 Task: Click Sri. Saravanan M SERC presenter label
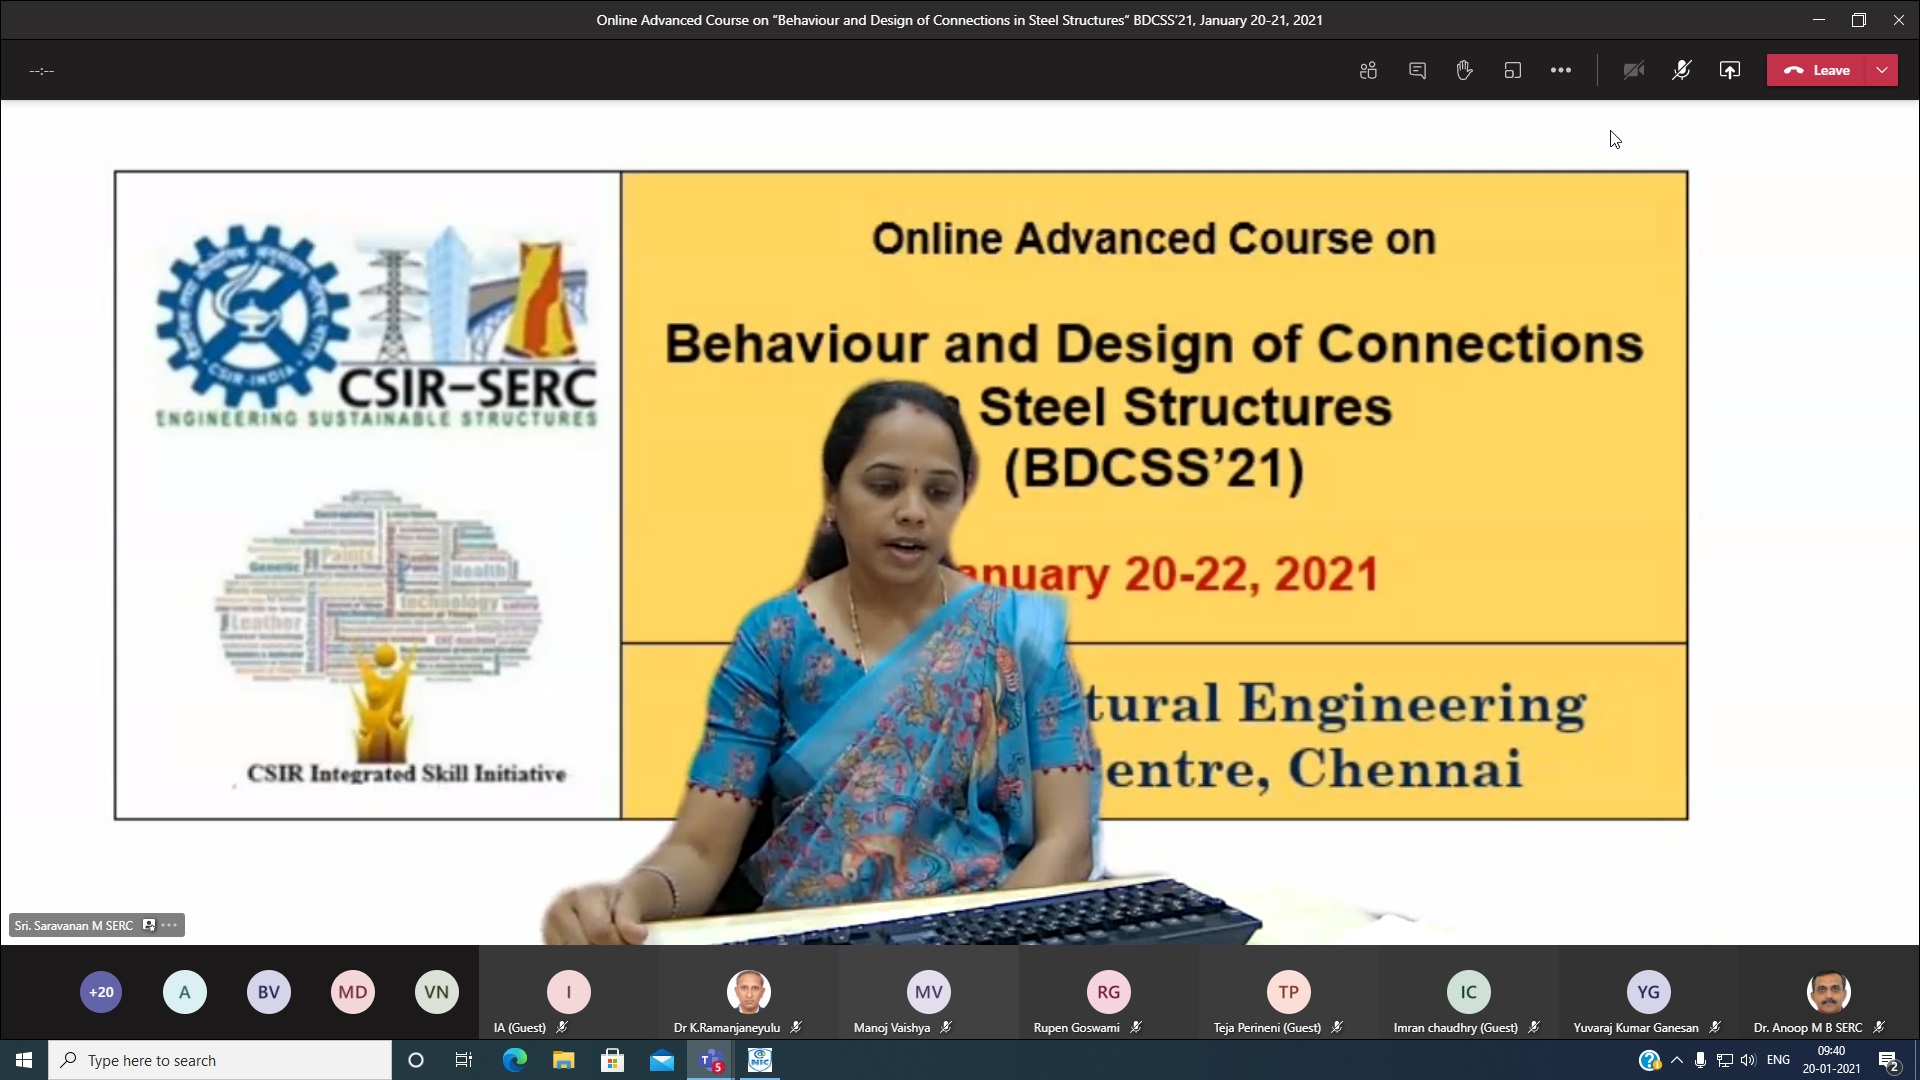click(74, 925)
